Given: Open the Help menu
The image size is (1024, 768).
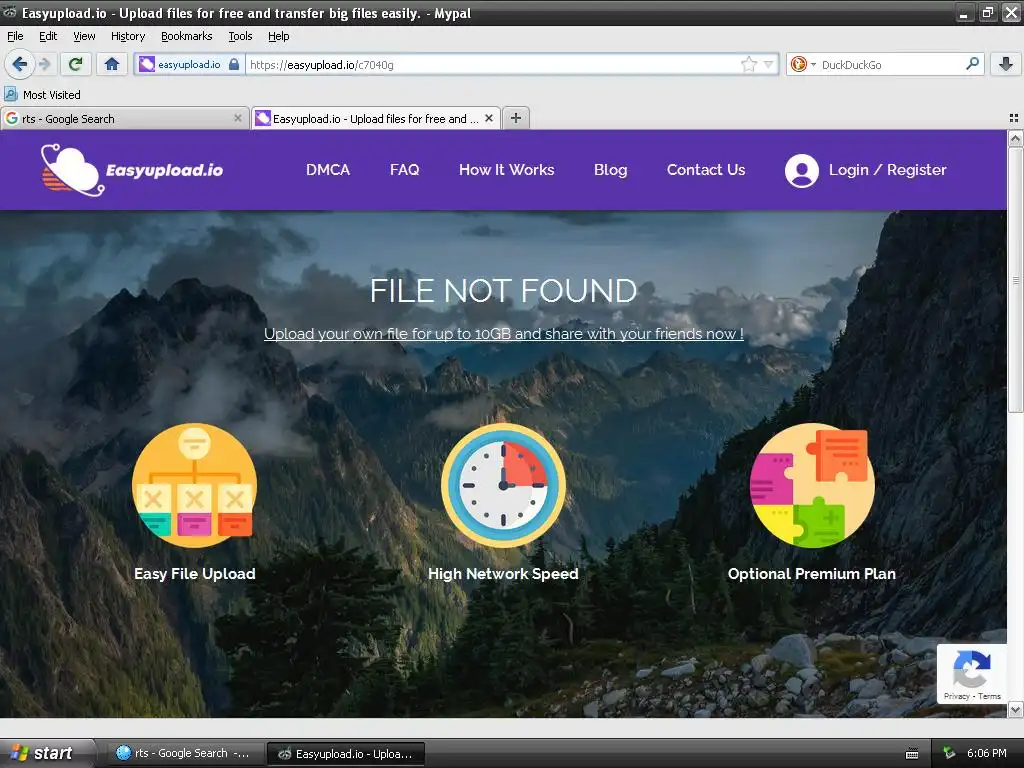Looking at the screenshot, I should tap(278, 37).
